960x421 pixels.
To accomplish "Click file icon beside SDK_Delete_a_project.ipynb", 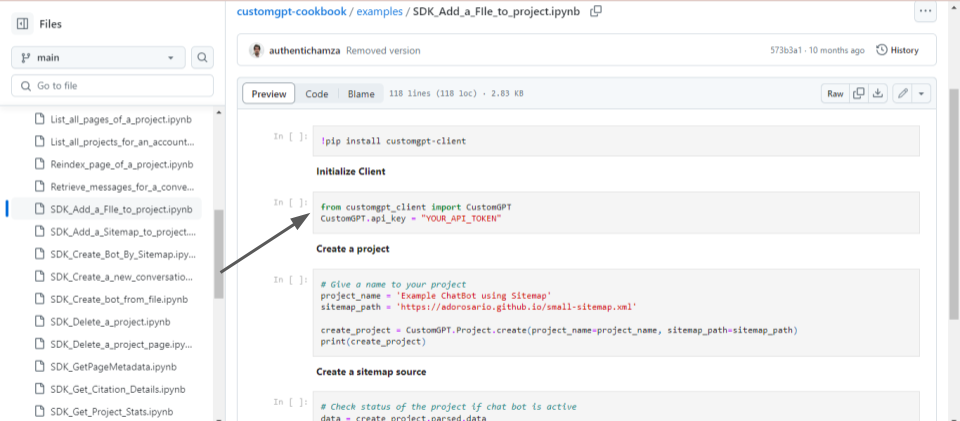I will coord(40,322).
